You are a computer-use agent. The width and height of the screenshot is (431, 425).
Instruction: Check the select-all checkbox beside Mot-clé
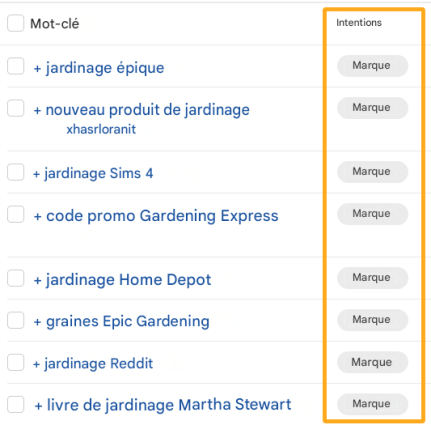click(x=15, y=23)
